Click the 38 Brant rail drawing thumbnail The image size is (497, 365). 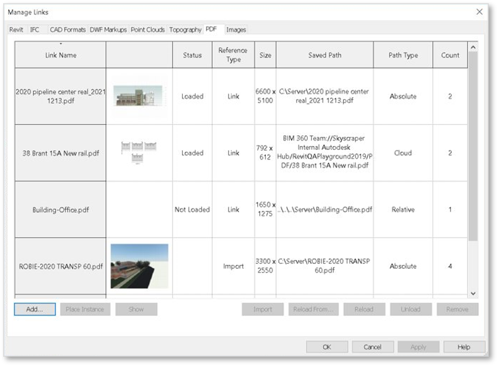(x=138, y=152)
